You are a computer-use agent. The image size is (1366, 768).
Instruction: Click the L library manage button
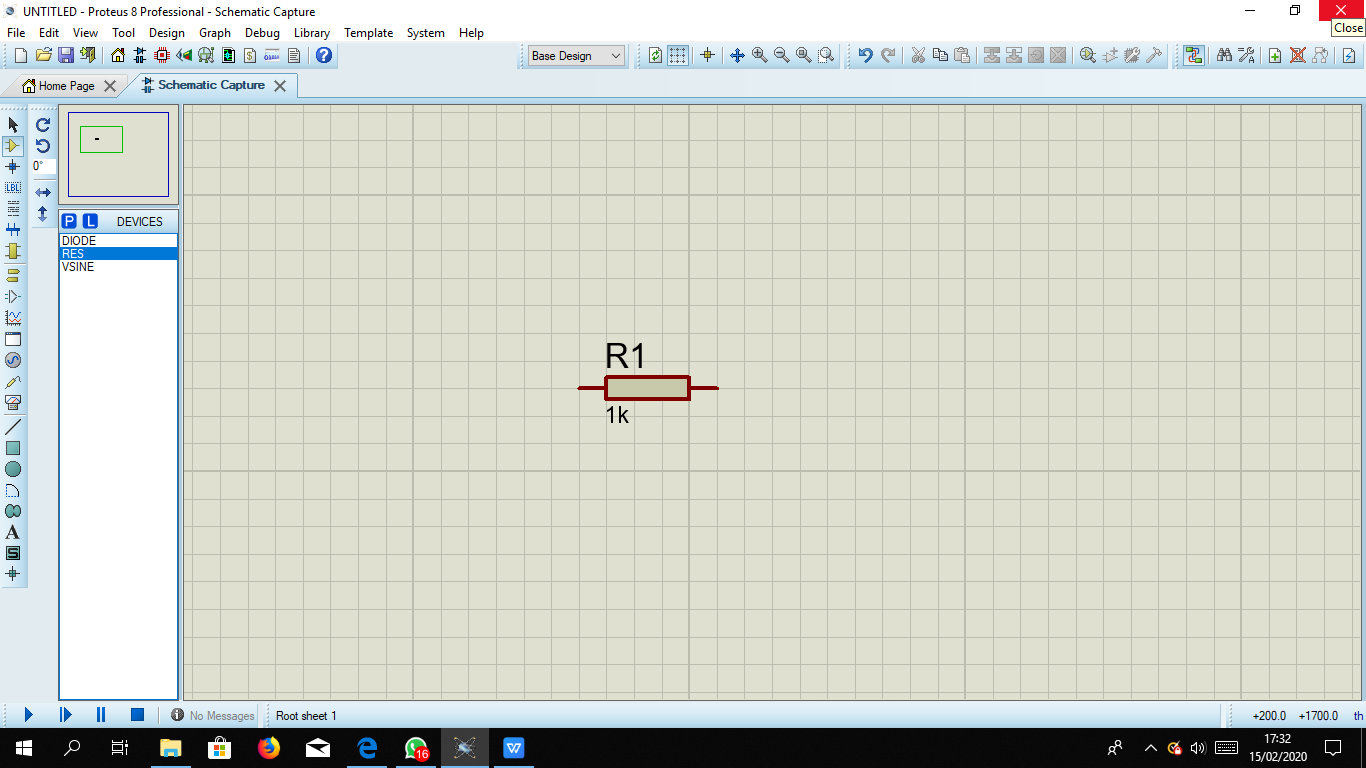90,221
